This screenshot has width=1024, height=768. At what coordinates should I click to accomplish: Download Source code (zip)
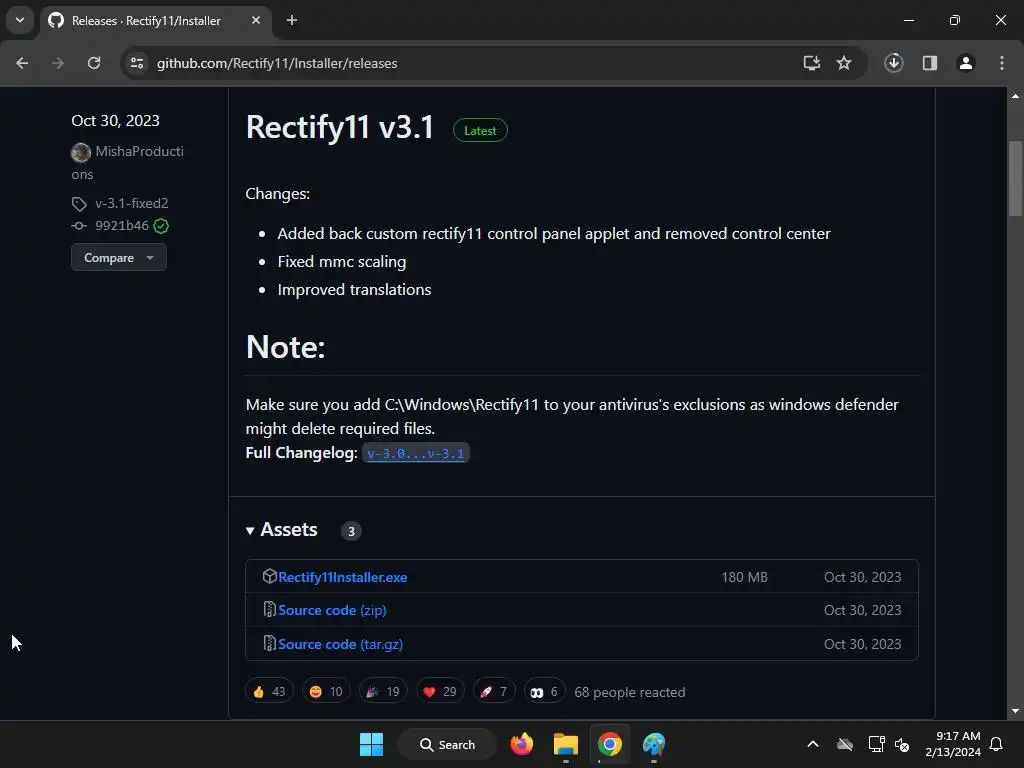point(332,610)
